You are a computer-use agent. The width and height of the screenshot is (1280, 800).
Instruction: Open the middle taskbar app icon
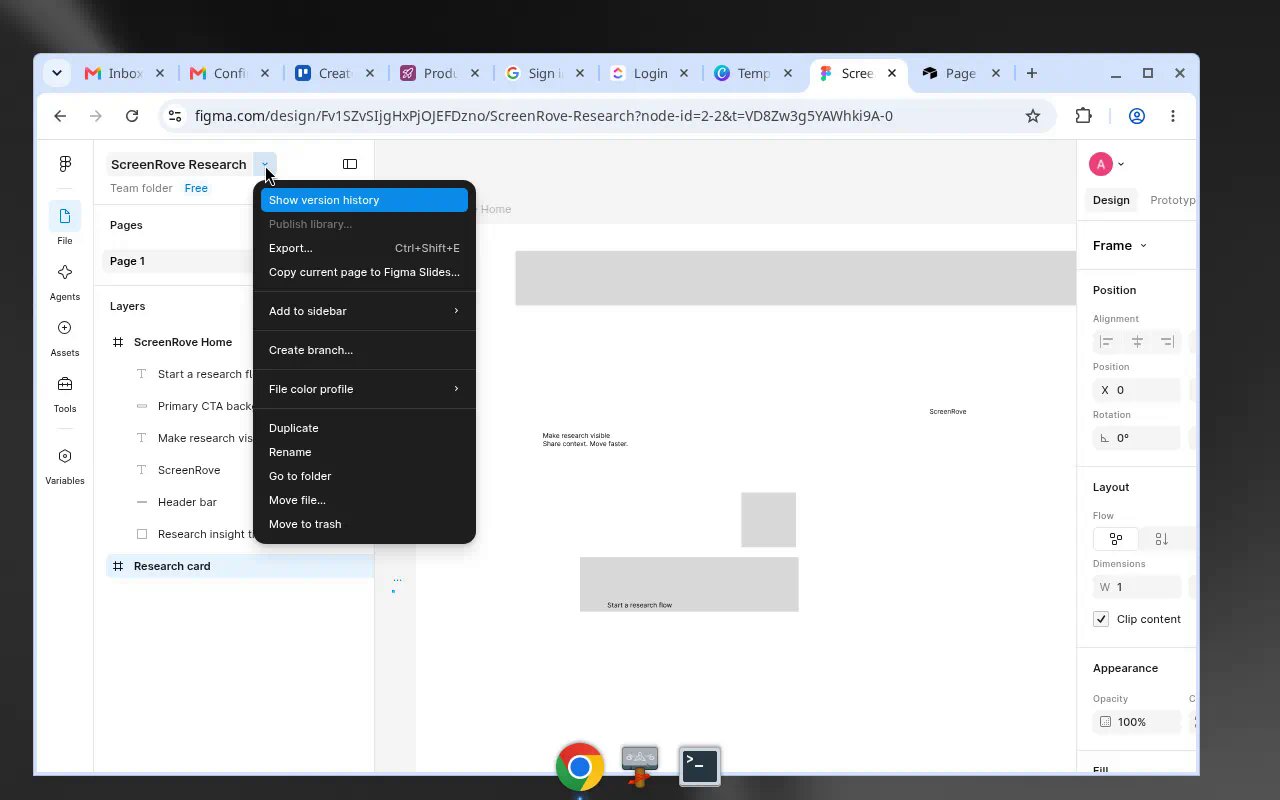coord(640,767)
